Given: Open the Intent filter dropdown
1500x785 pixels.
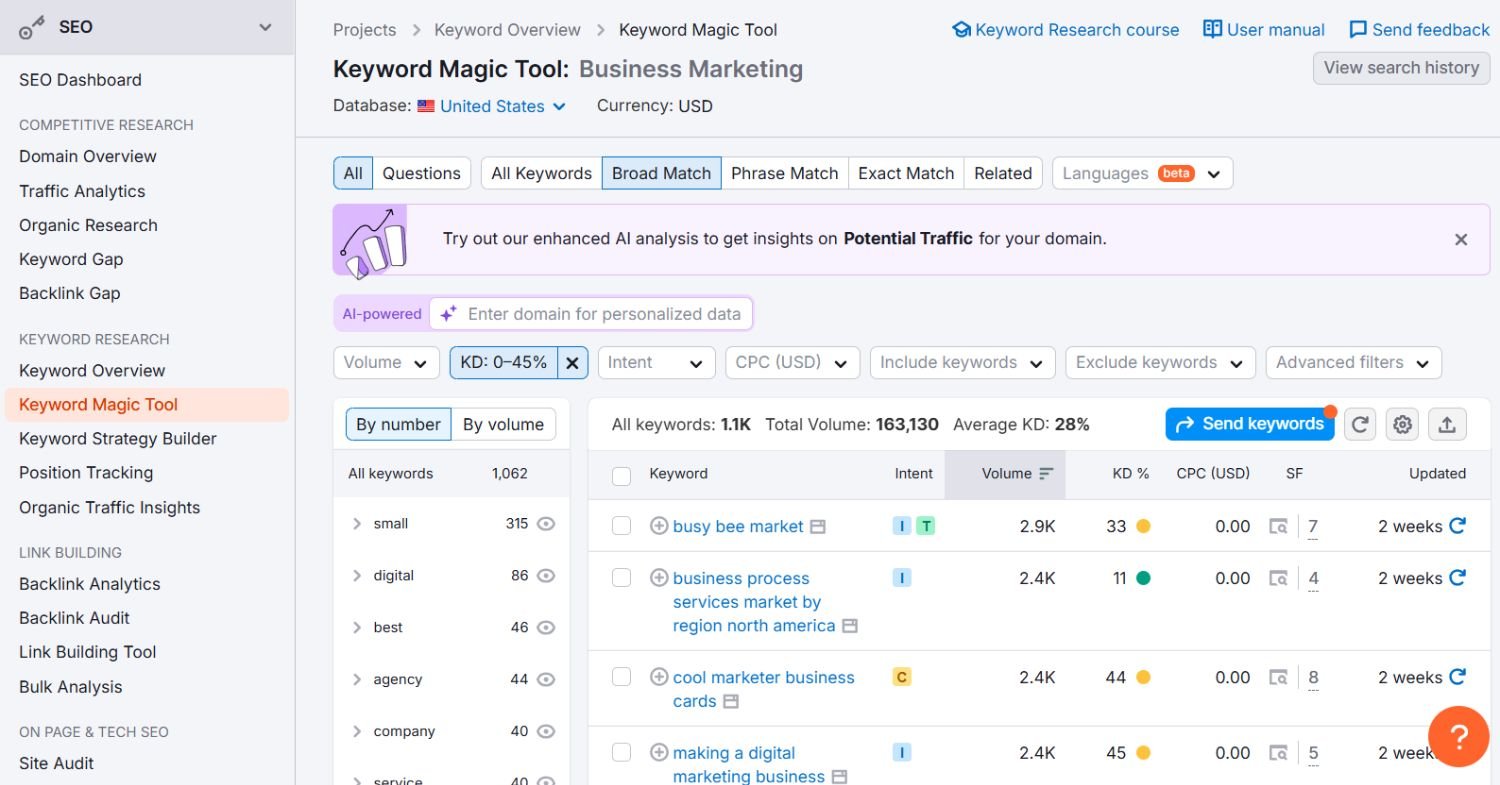Looking at the screenshot, I should tap(656, 363).
